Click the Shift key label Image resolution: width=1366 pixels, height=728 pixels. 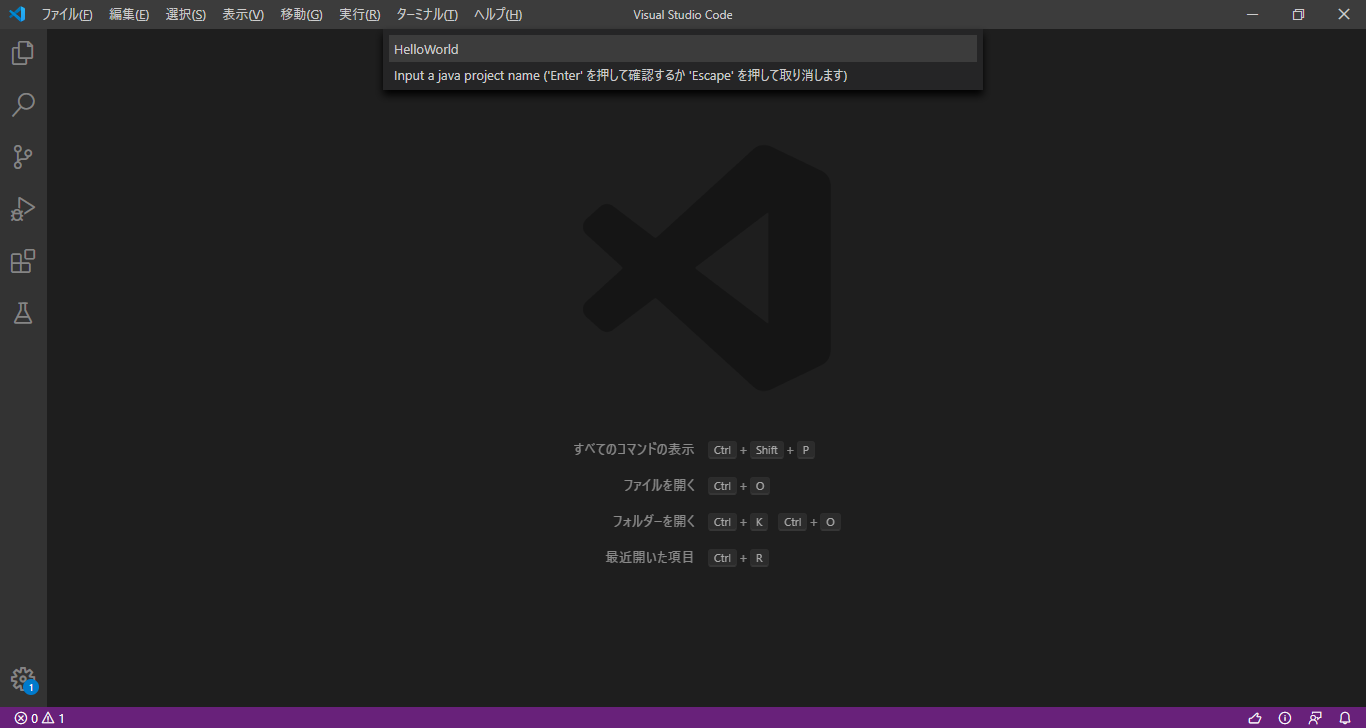pyautogui.click(x=767, y=450)
